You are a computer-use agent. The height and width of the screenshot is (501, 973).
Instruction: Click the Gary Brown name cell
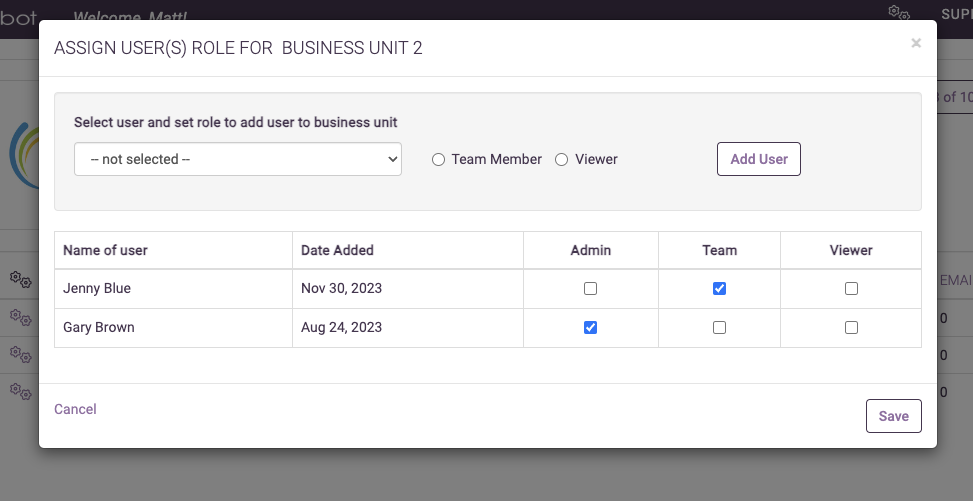pos(173,328)
